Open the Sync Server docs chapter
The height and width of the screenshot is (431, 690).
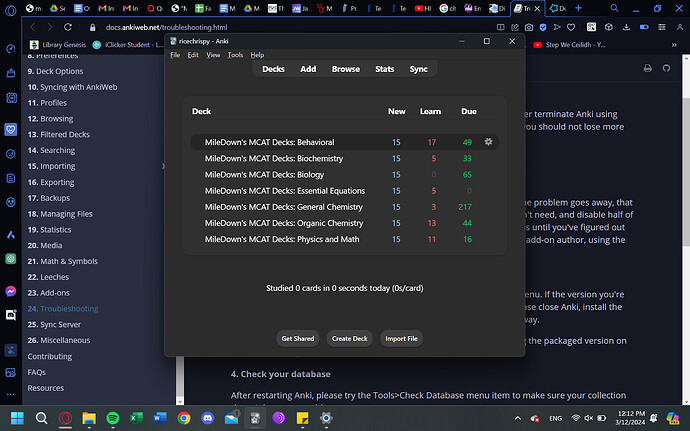[54, 324]
